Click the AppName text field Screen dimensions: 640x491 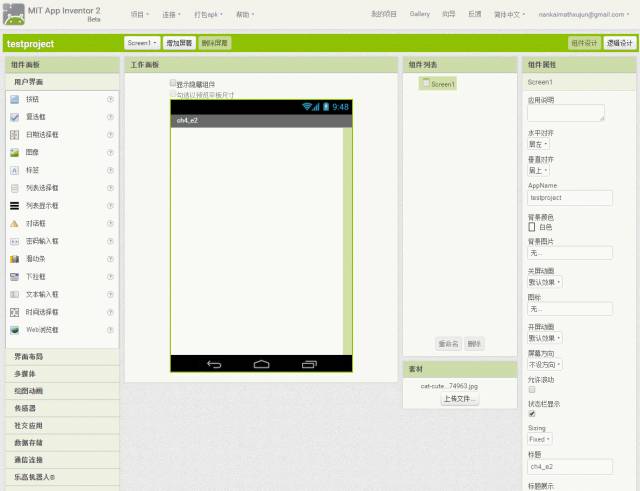[x=569, y=198]
